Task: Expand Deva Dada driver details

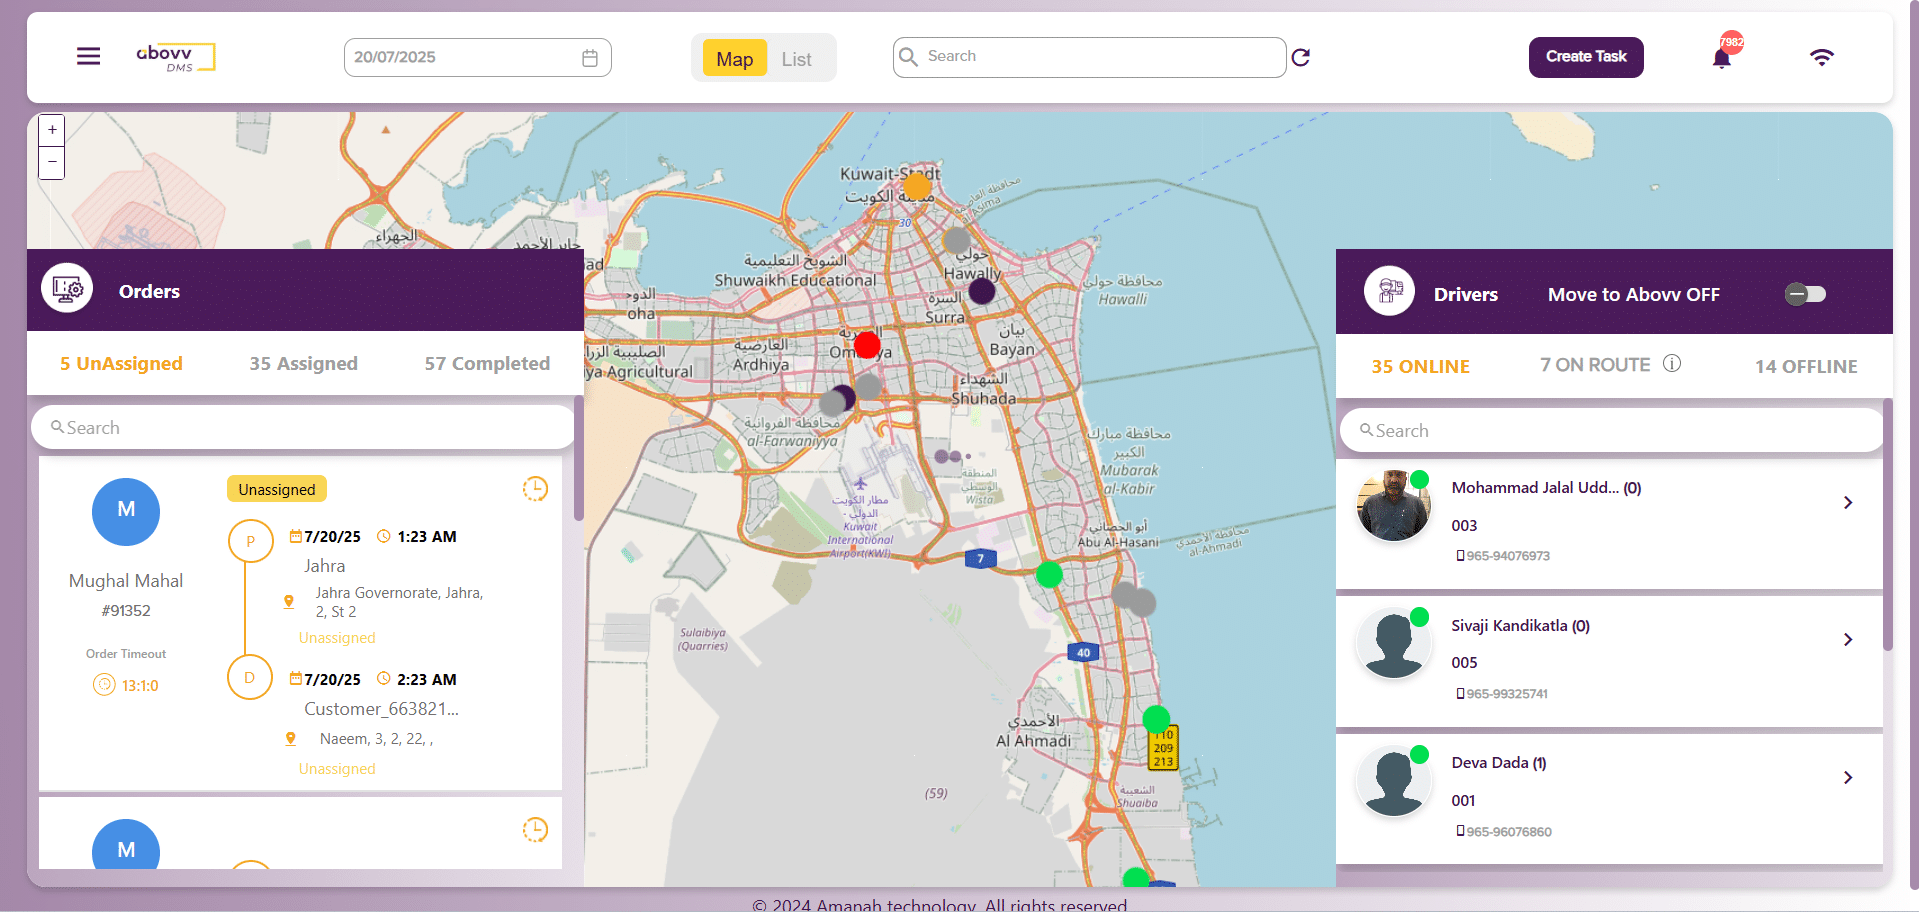Action: pos(1847,778)
